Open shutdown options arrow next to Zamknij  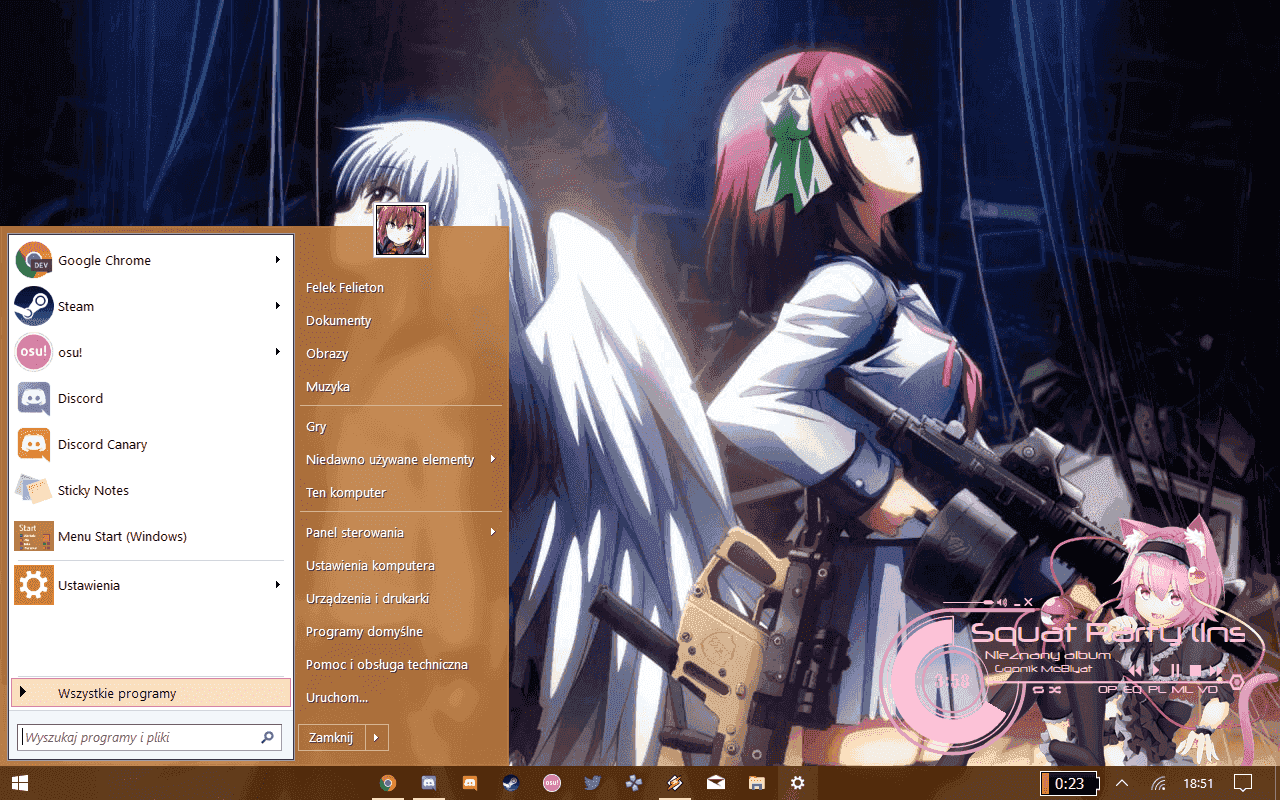coord(376,738)
